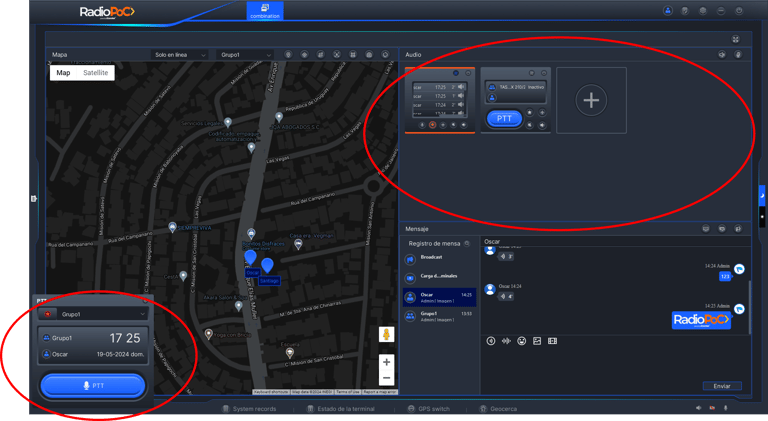Select the Santiago marker on the map

tap(267, 265)
